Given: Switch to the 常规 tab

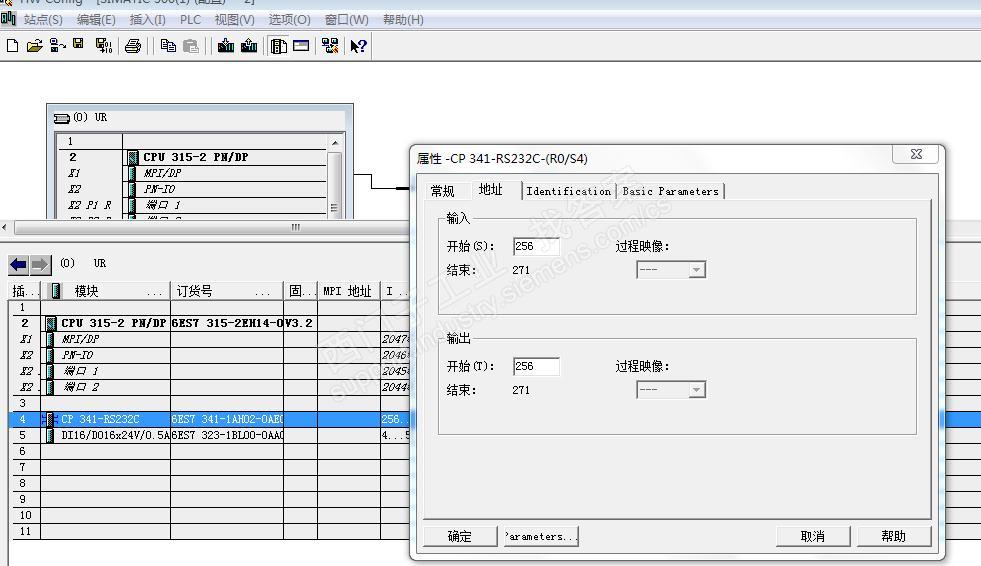Looking at the screenshot, I should pyautogui.click(x=442, y=191).
